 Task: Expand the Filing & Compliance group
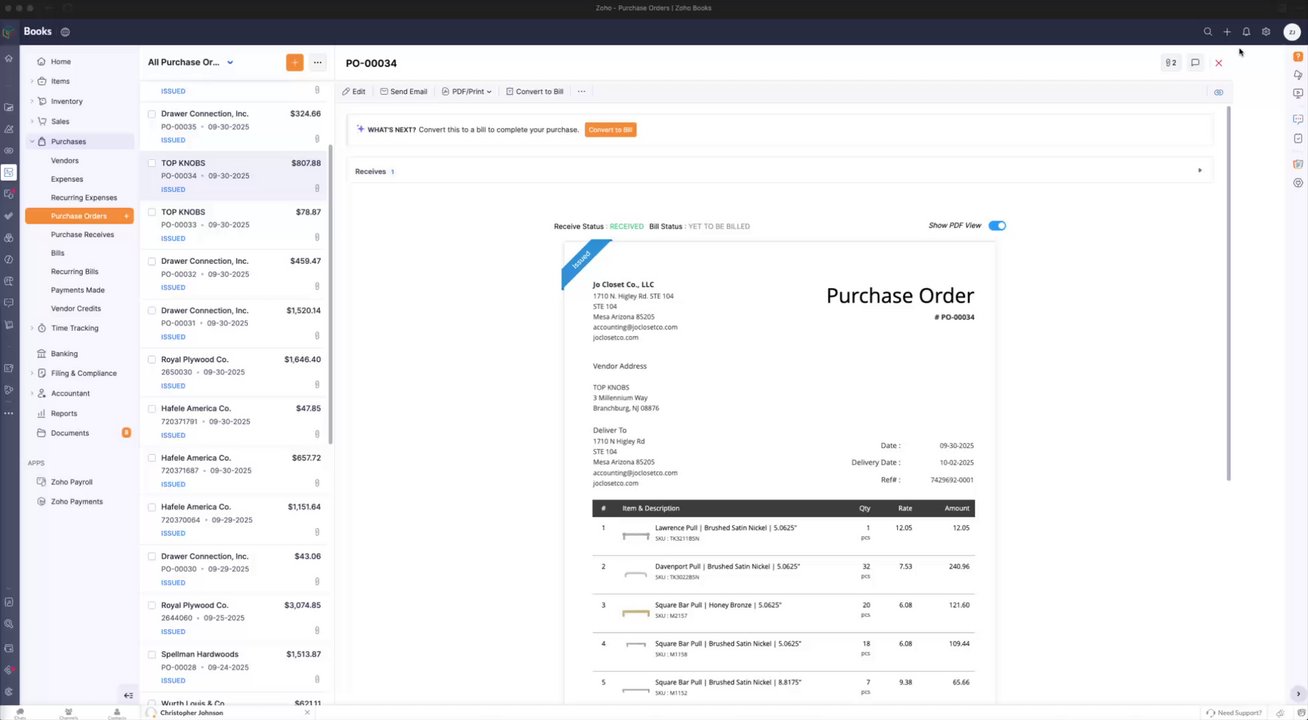tap(31, 373)
